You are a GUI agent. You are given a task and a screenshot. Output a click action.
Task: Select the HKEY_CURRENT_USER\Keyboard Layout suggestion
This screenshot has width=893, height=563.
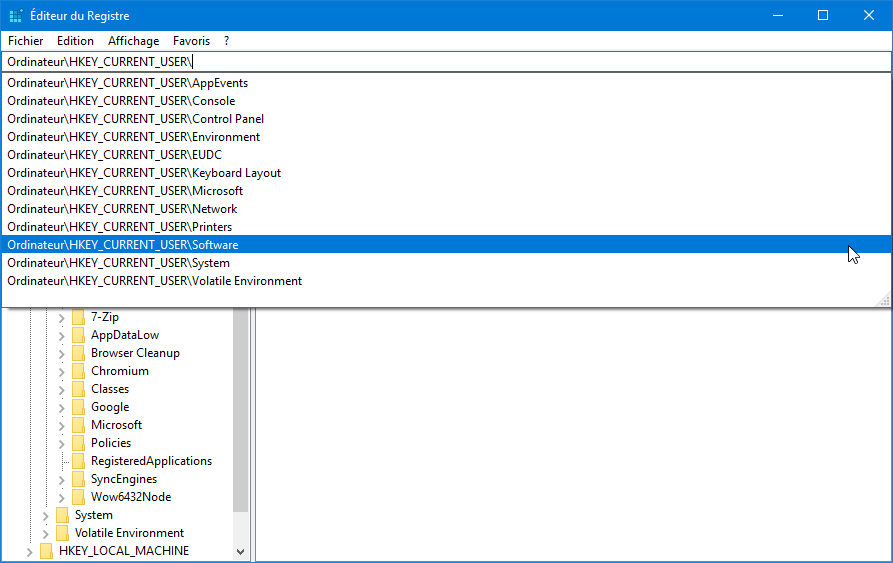pyautogui.click(x=446, y=173)
